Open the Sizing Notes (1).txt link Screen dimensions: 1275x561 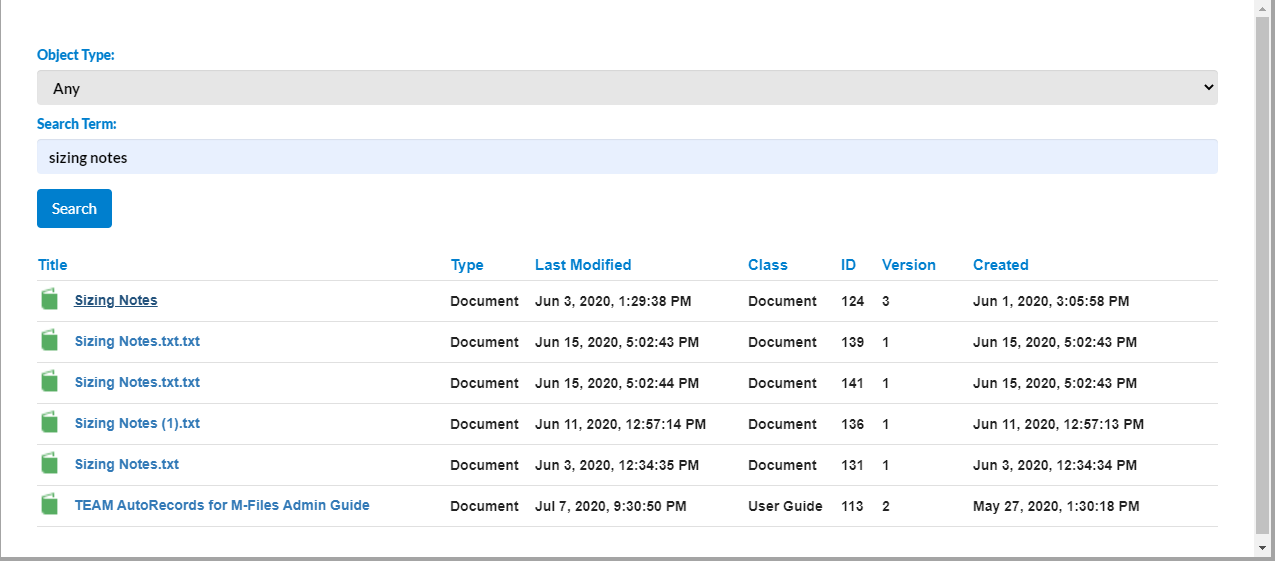pyautogui.click(x=137, y=423)
